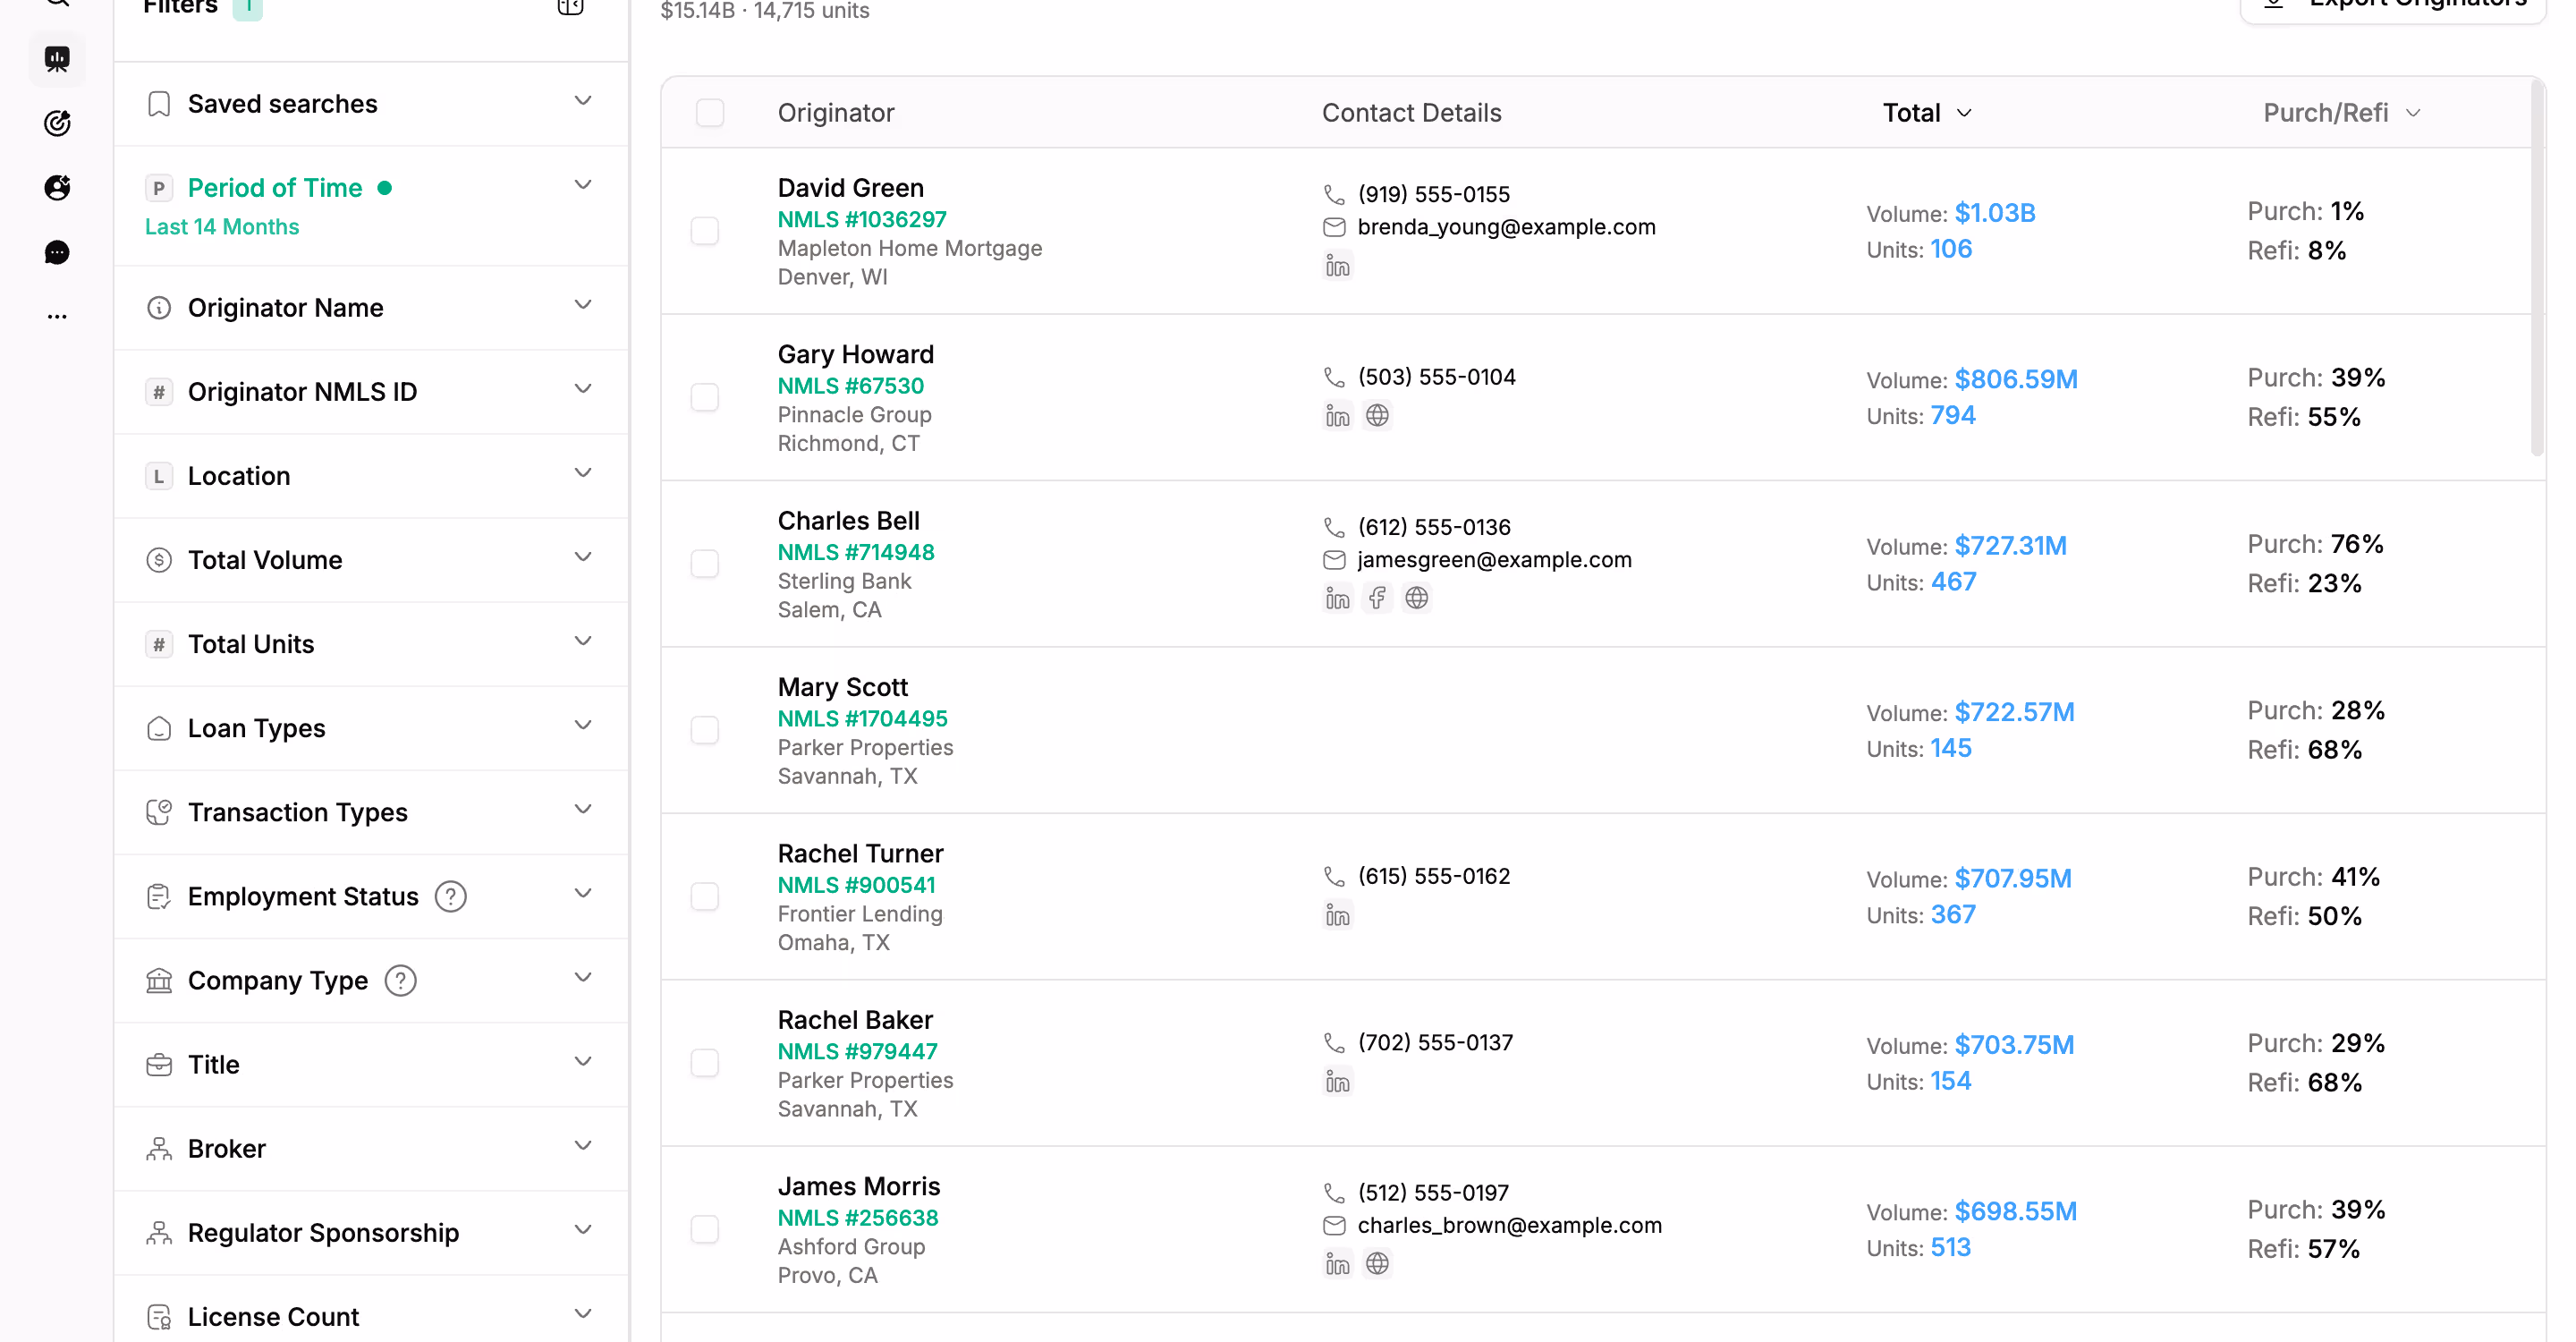
Task: Open Gary Howard's LinkedIn icon
Action: (x=1337, y=416)
